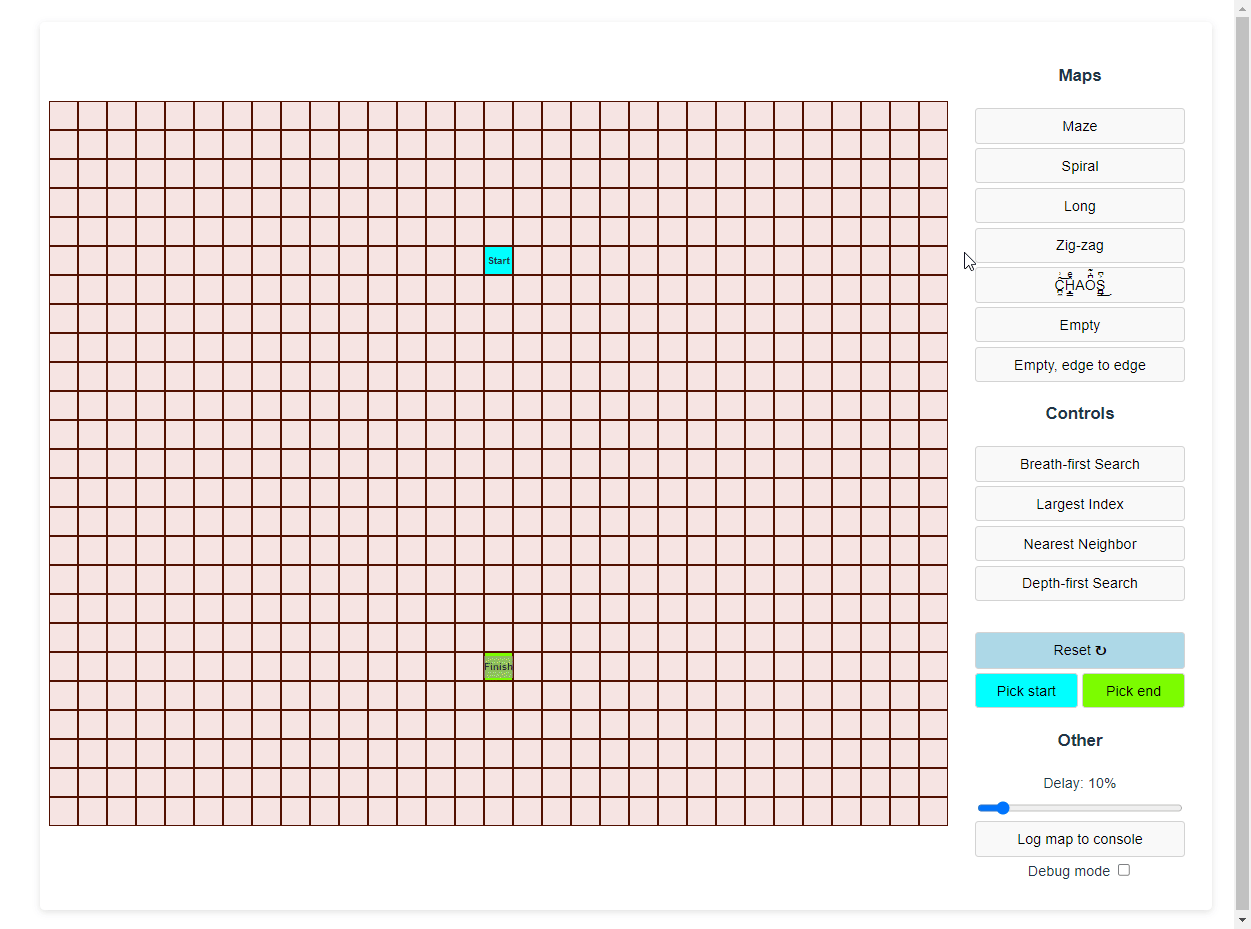Adjust the Delay slider
This screenshot has width=1251, height=929.
[1079, 808]
